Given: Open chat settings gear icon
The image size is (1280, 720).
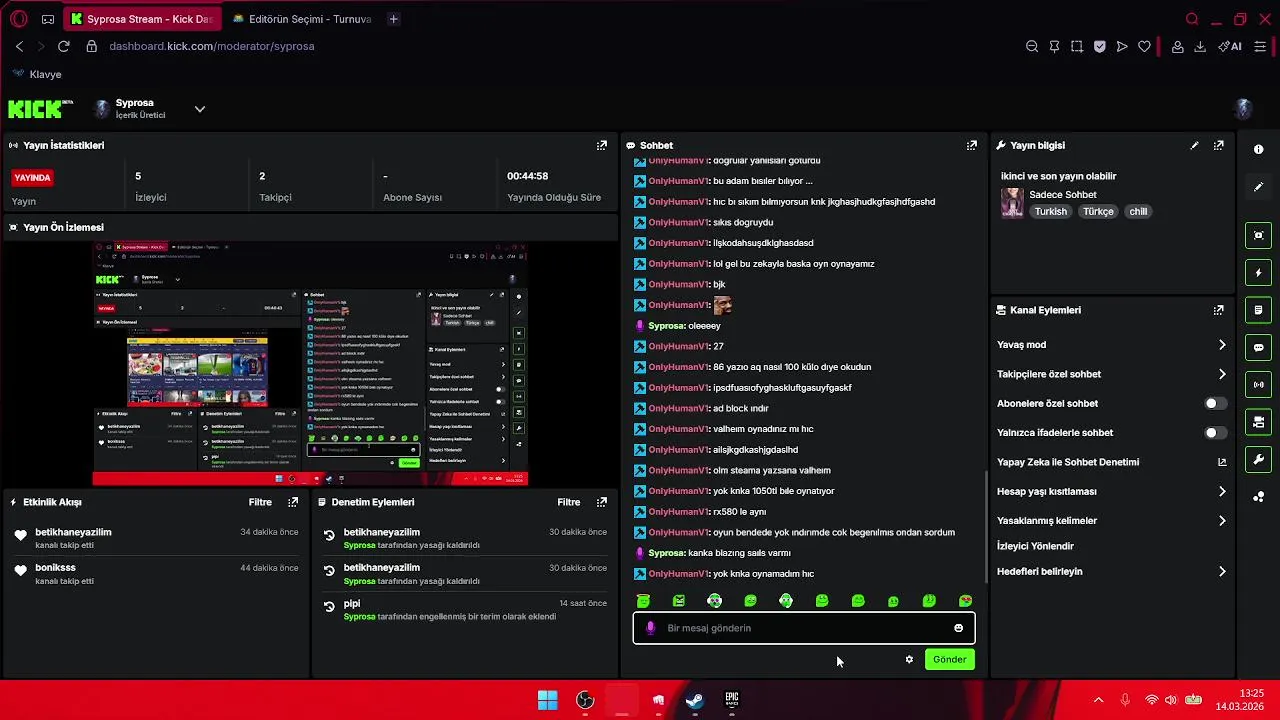Looking at the screenshot, I should tap(909, 659).
